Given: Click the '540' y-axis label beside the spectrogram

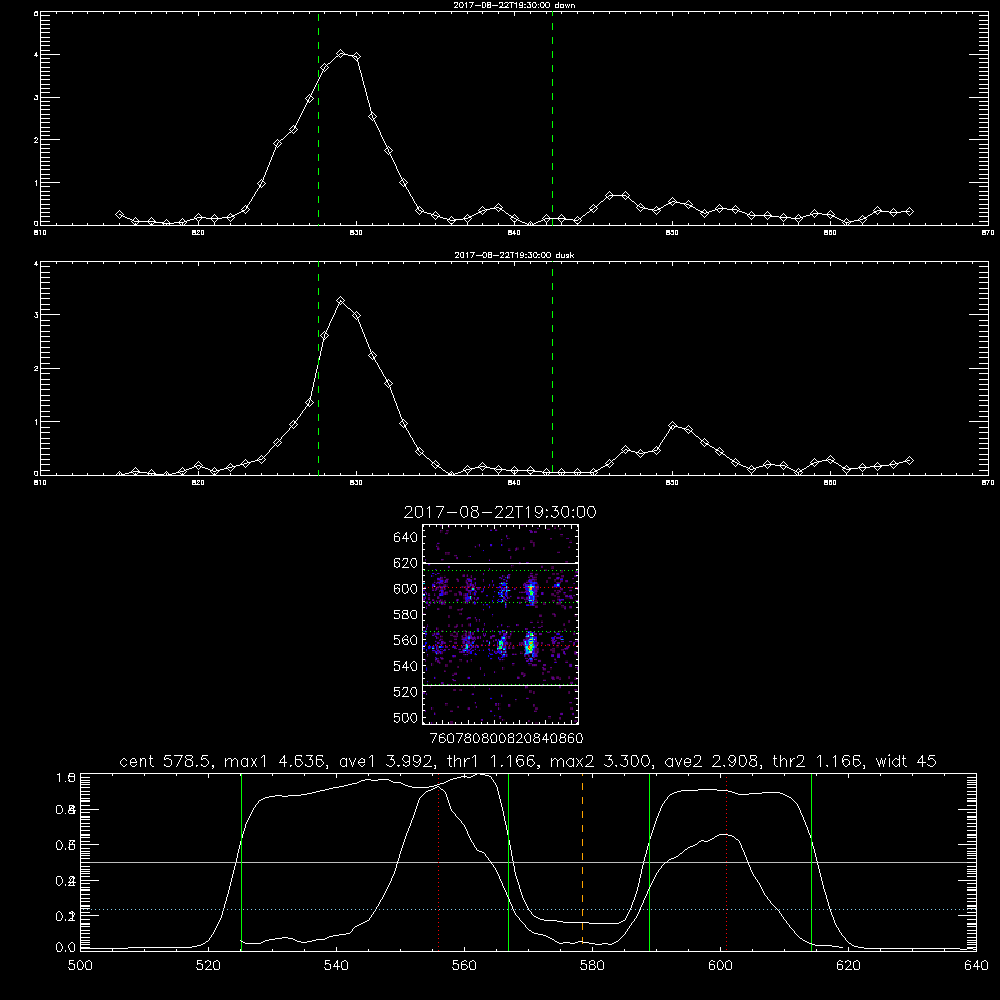Looking at the screenshot, I should [406, 666].
